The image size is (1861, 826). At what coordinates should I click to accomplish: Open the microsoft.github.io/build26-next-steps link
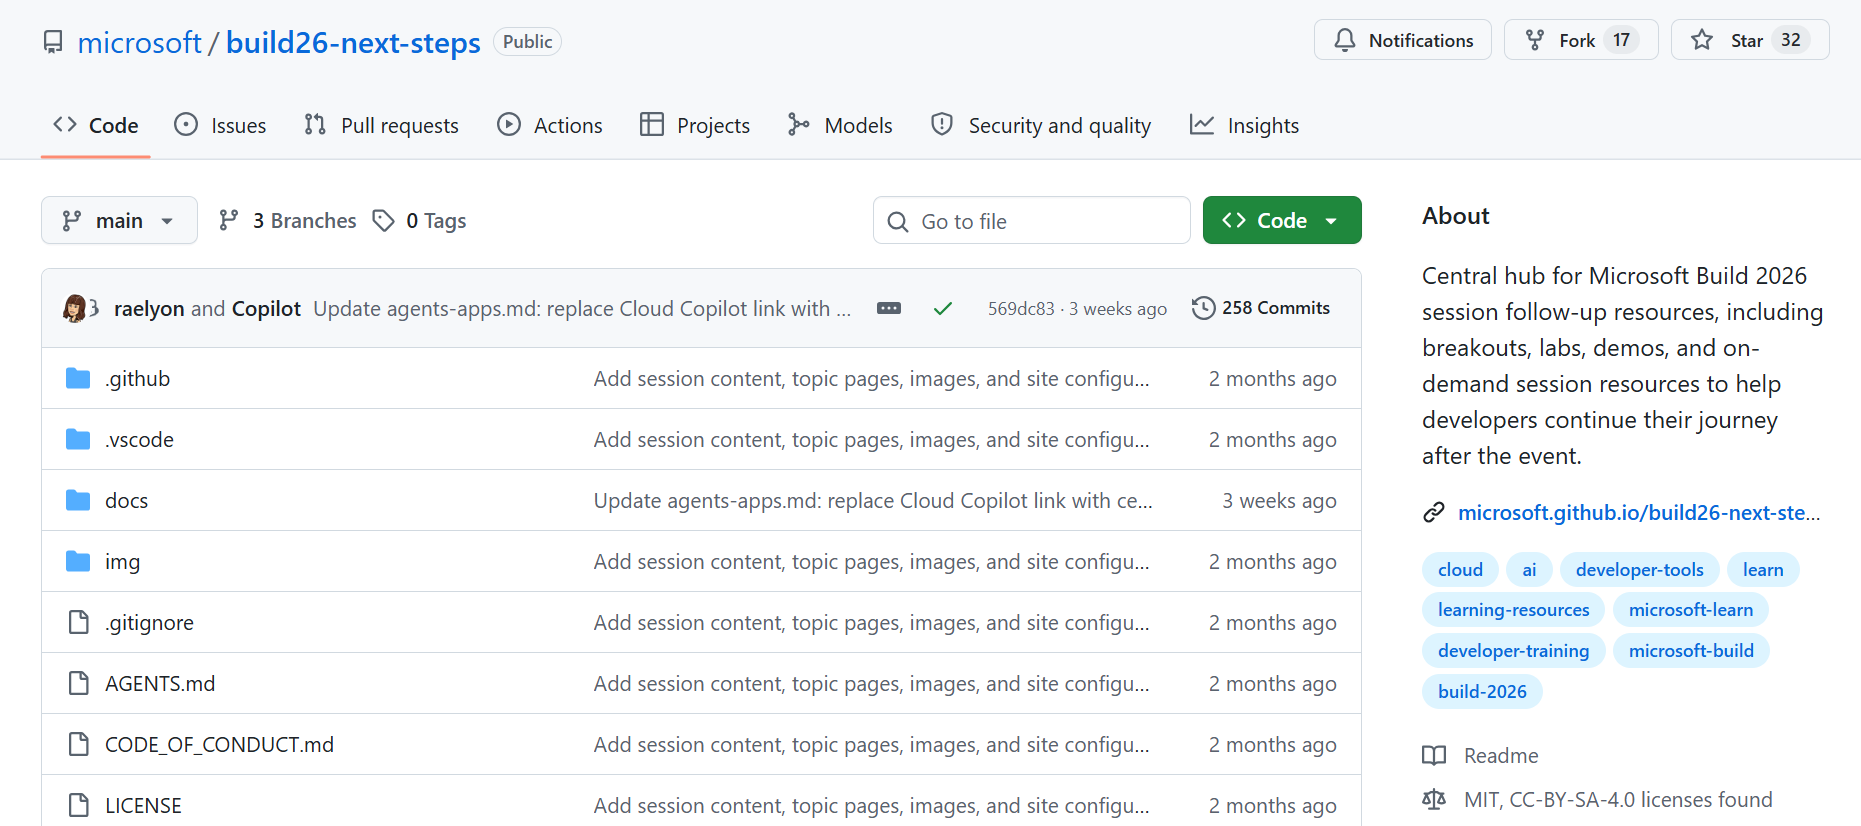(x=1639, y=512)
